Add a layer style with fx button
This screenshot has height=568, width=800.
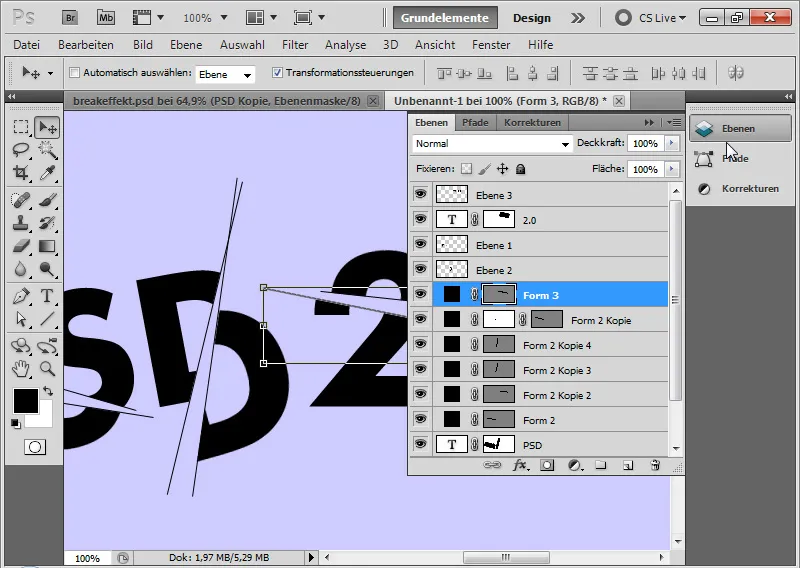[520, 465]
